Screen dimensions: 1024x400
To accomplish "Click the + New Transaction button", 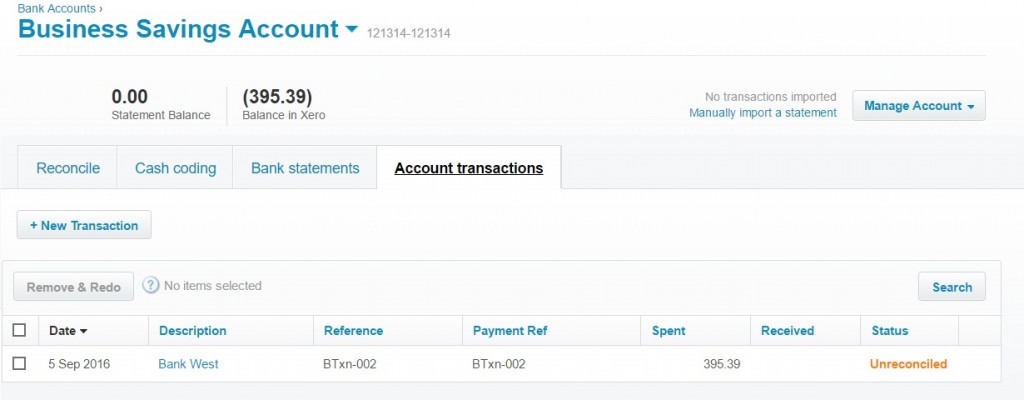I will 84,225.
